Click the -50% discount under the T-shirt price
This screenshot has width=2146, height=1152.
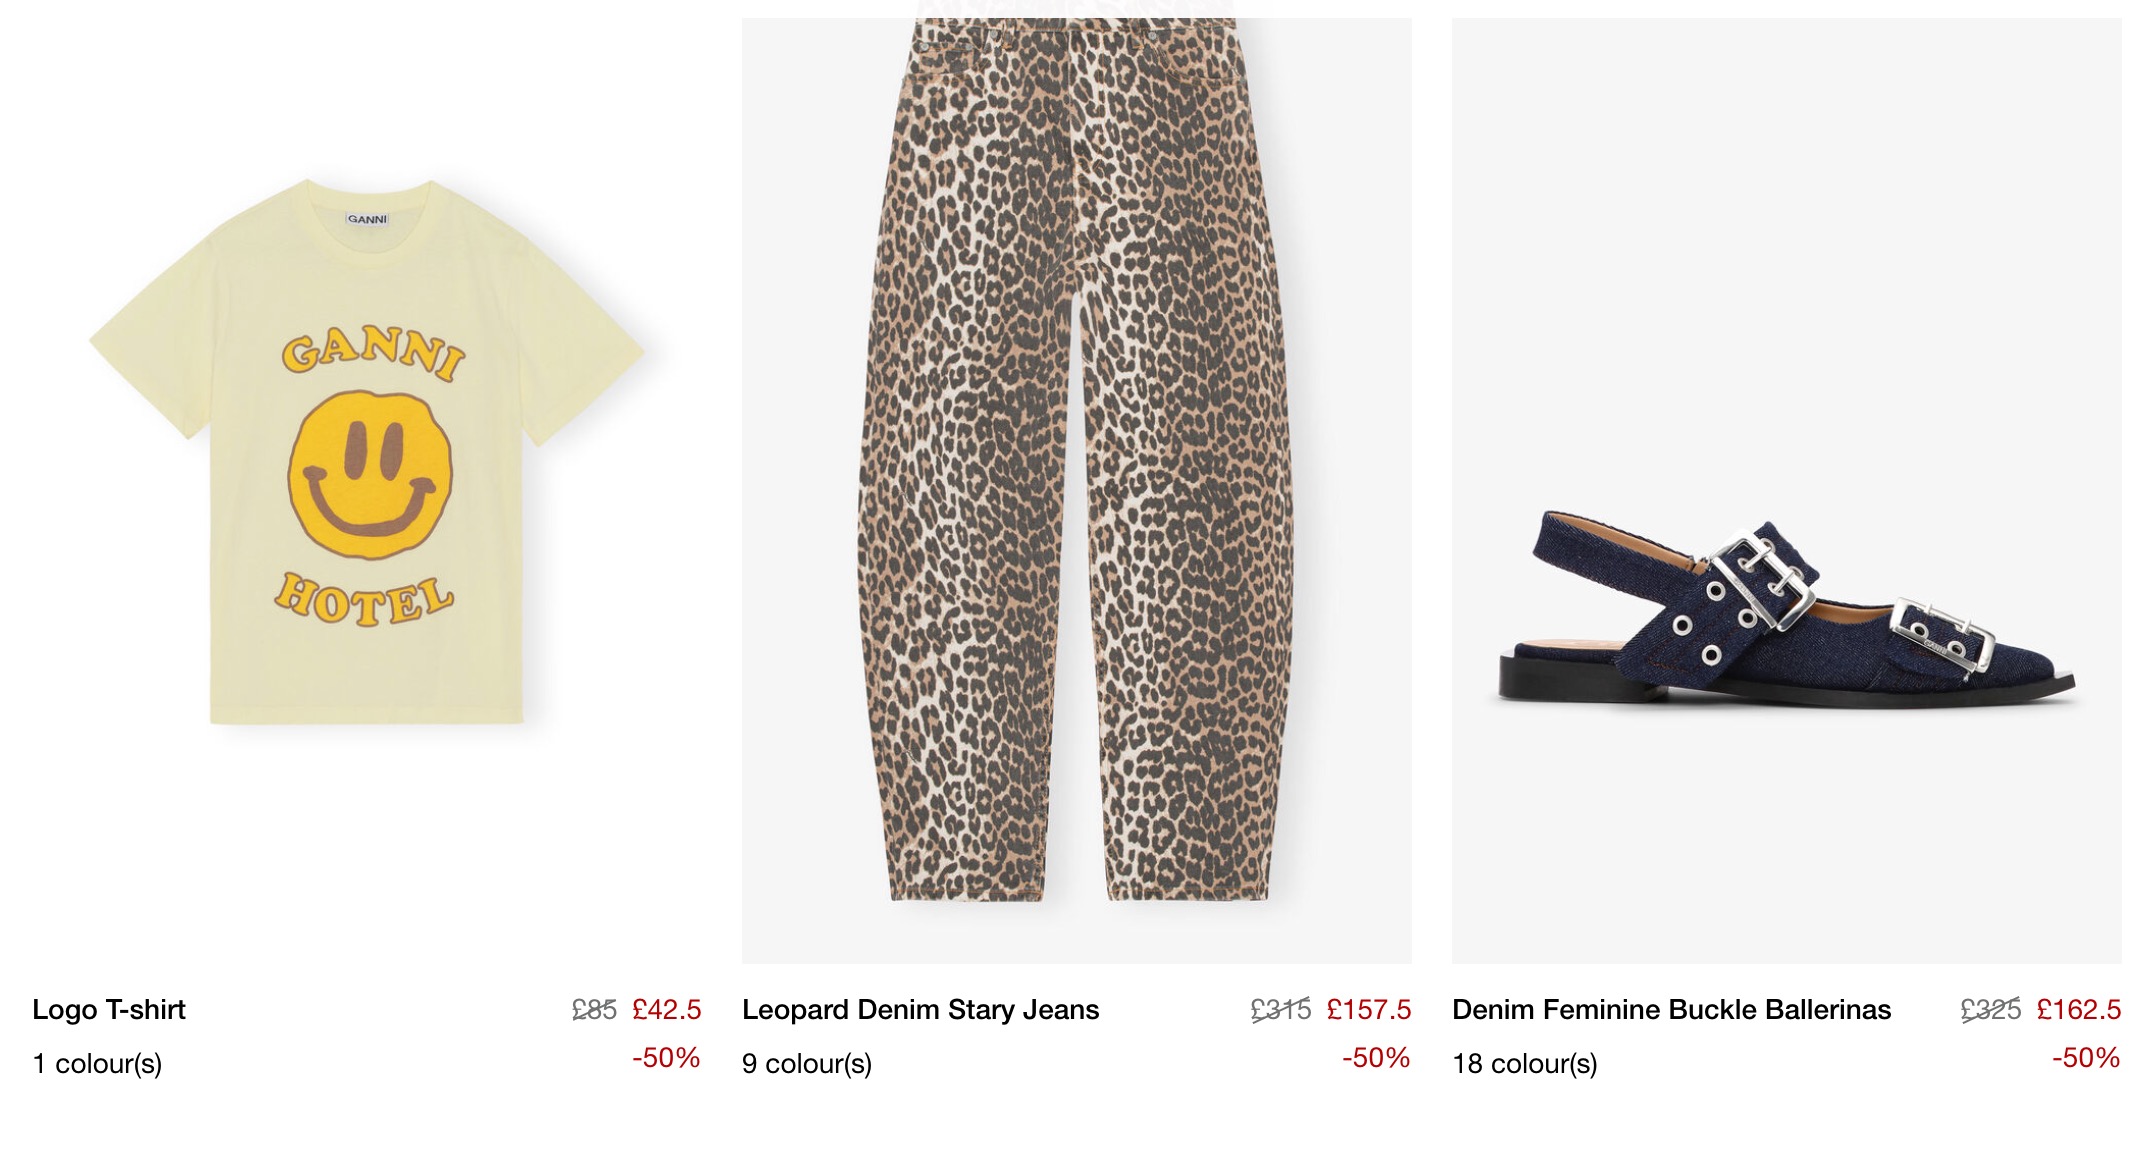tap(666, 1058)
